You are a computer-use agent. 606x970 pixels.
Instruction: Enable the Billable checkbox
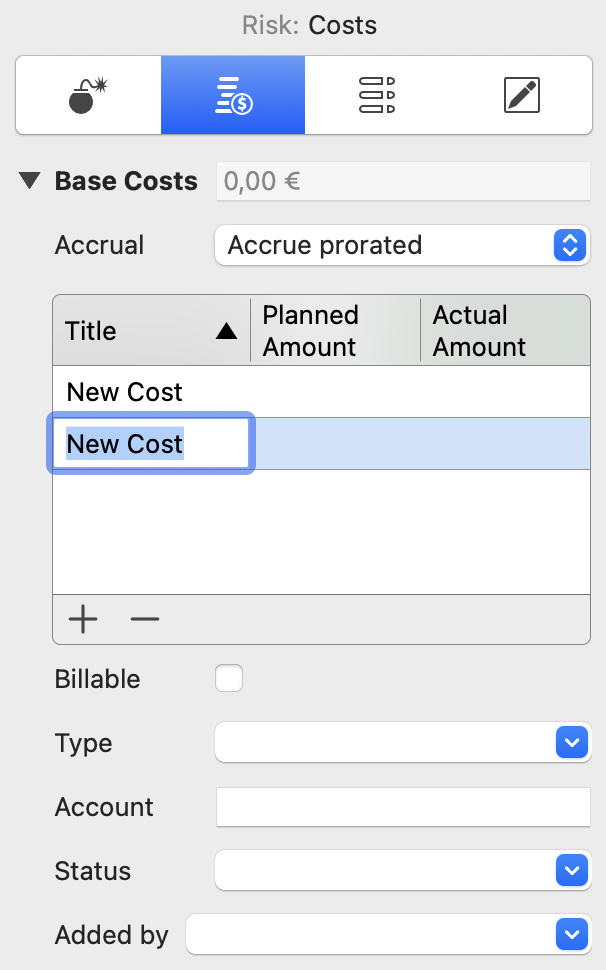(x=228, y=678)
